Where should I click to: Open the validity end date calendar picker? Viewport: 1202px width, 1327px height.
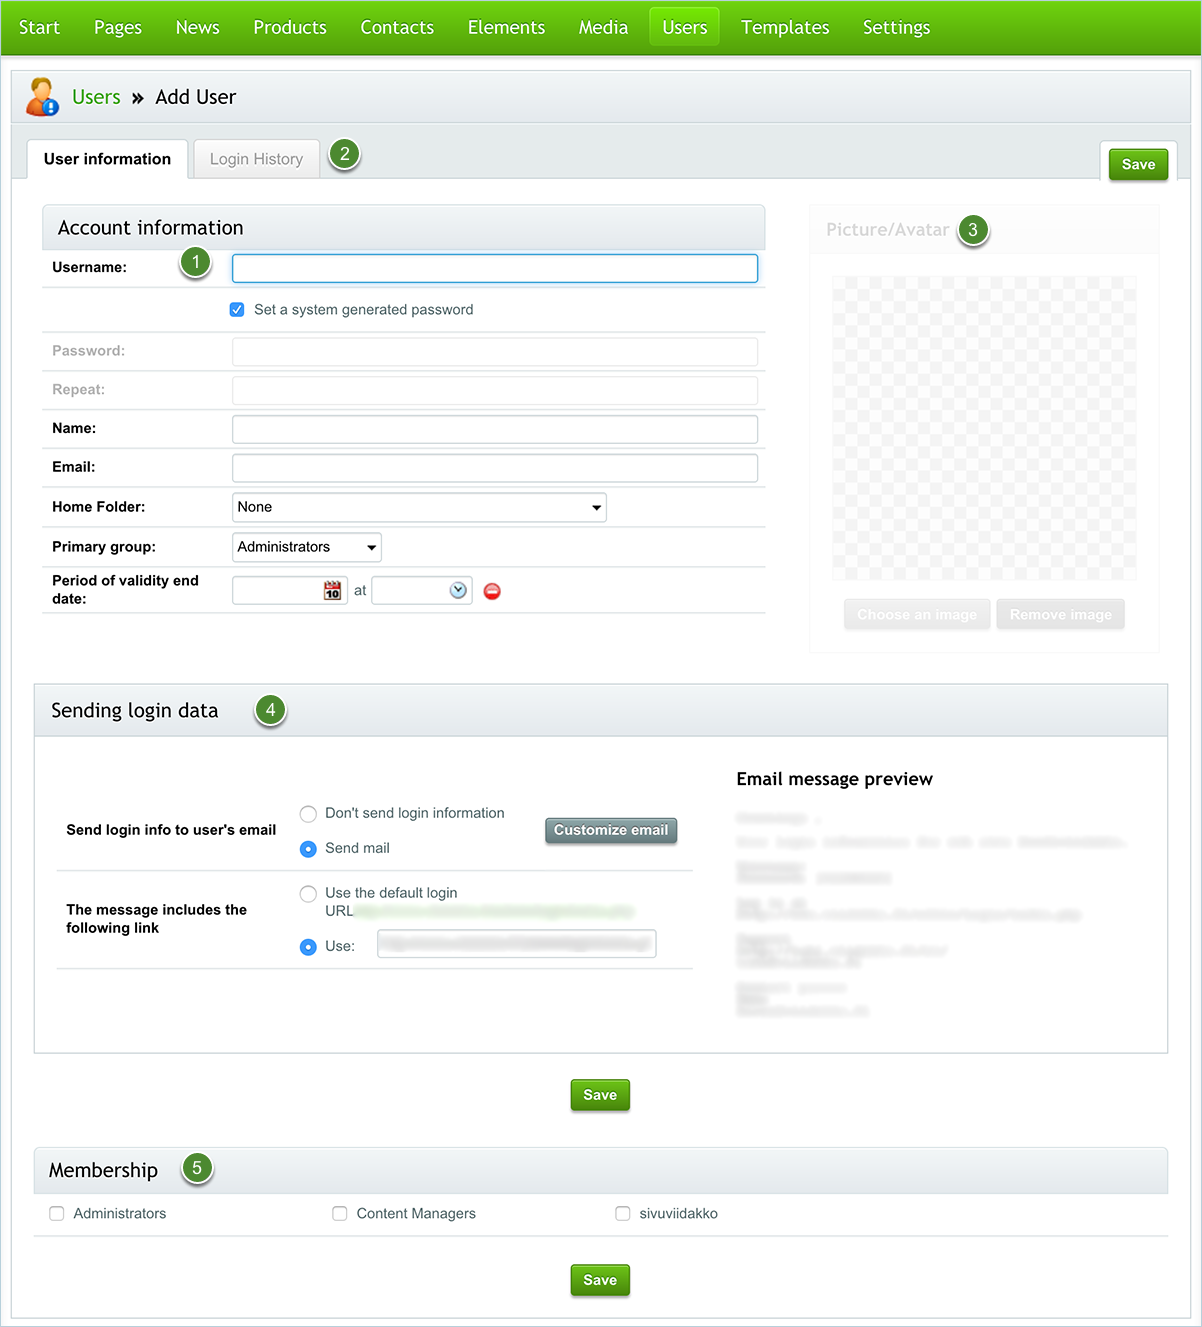pyautogui.click(x=332, y=591)
